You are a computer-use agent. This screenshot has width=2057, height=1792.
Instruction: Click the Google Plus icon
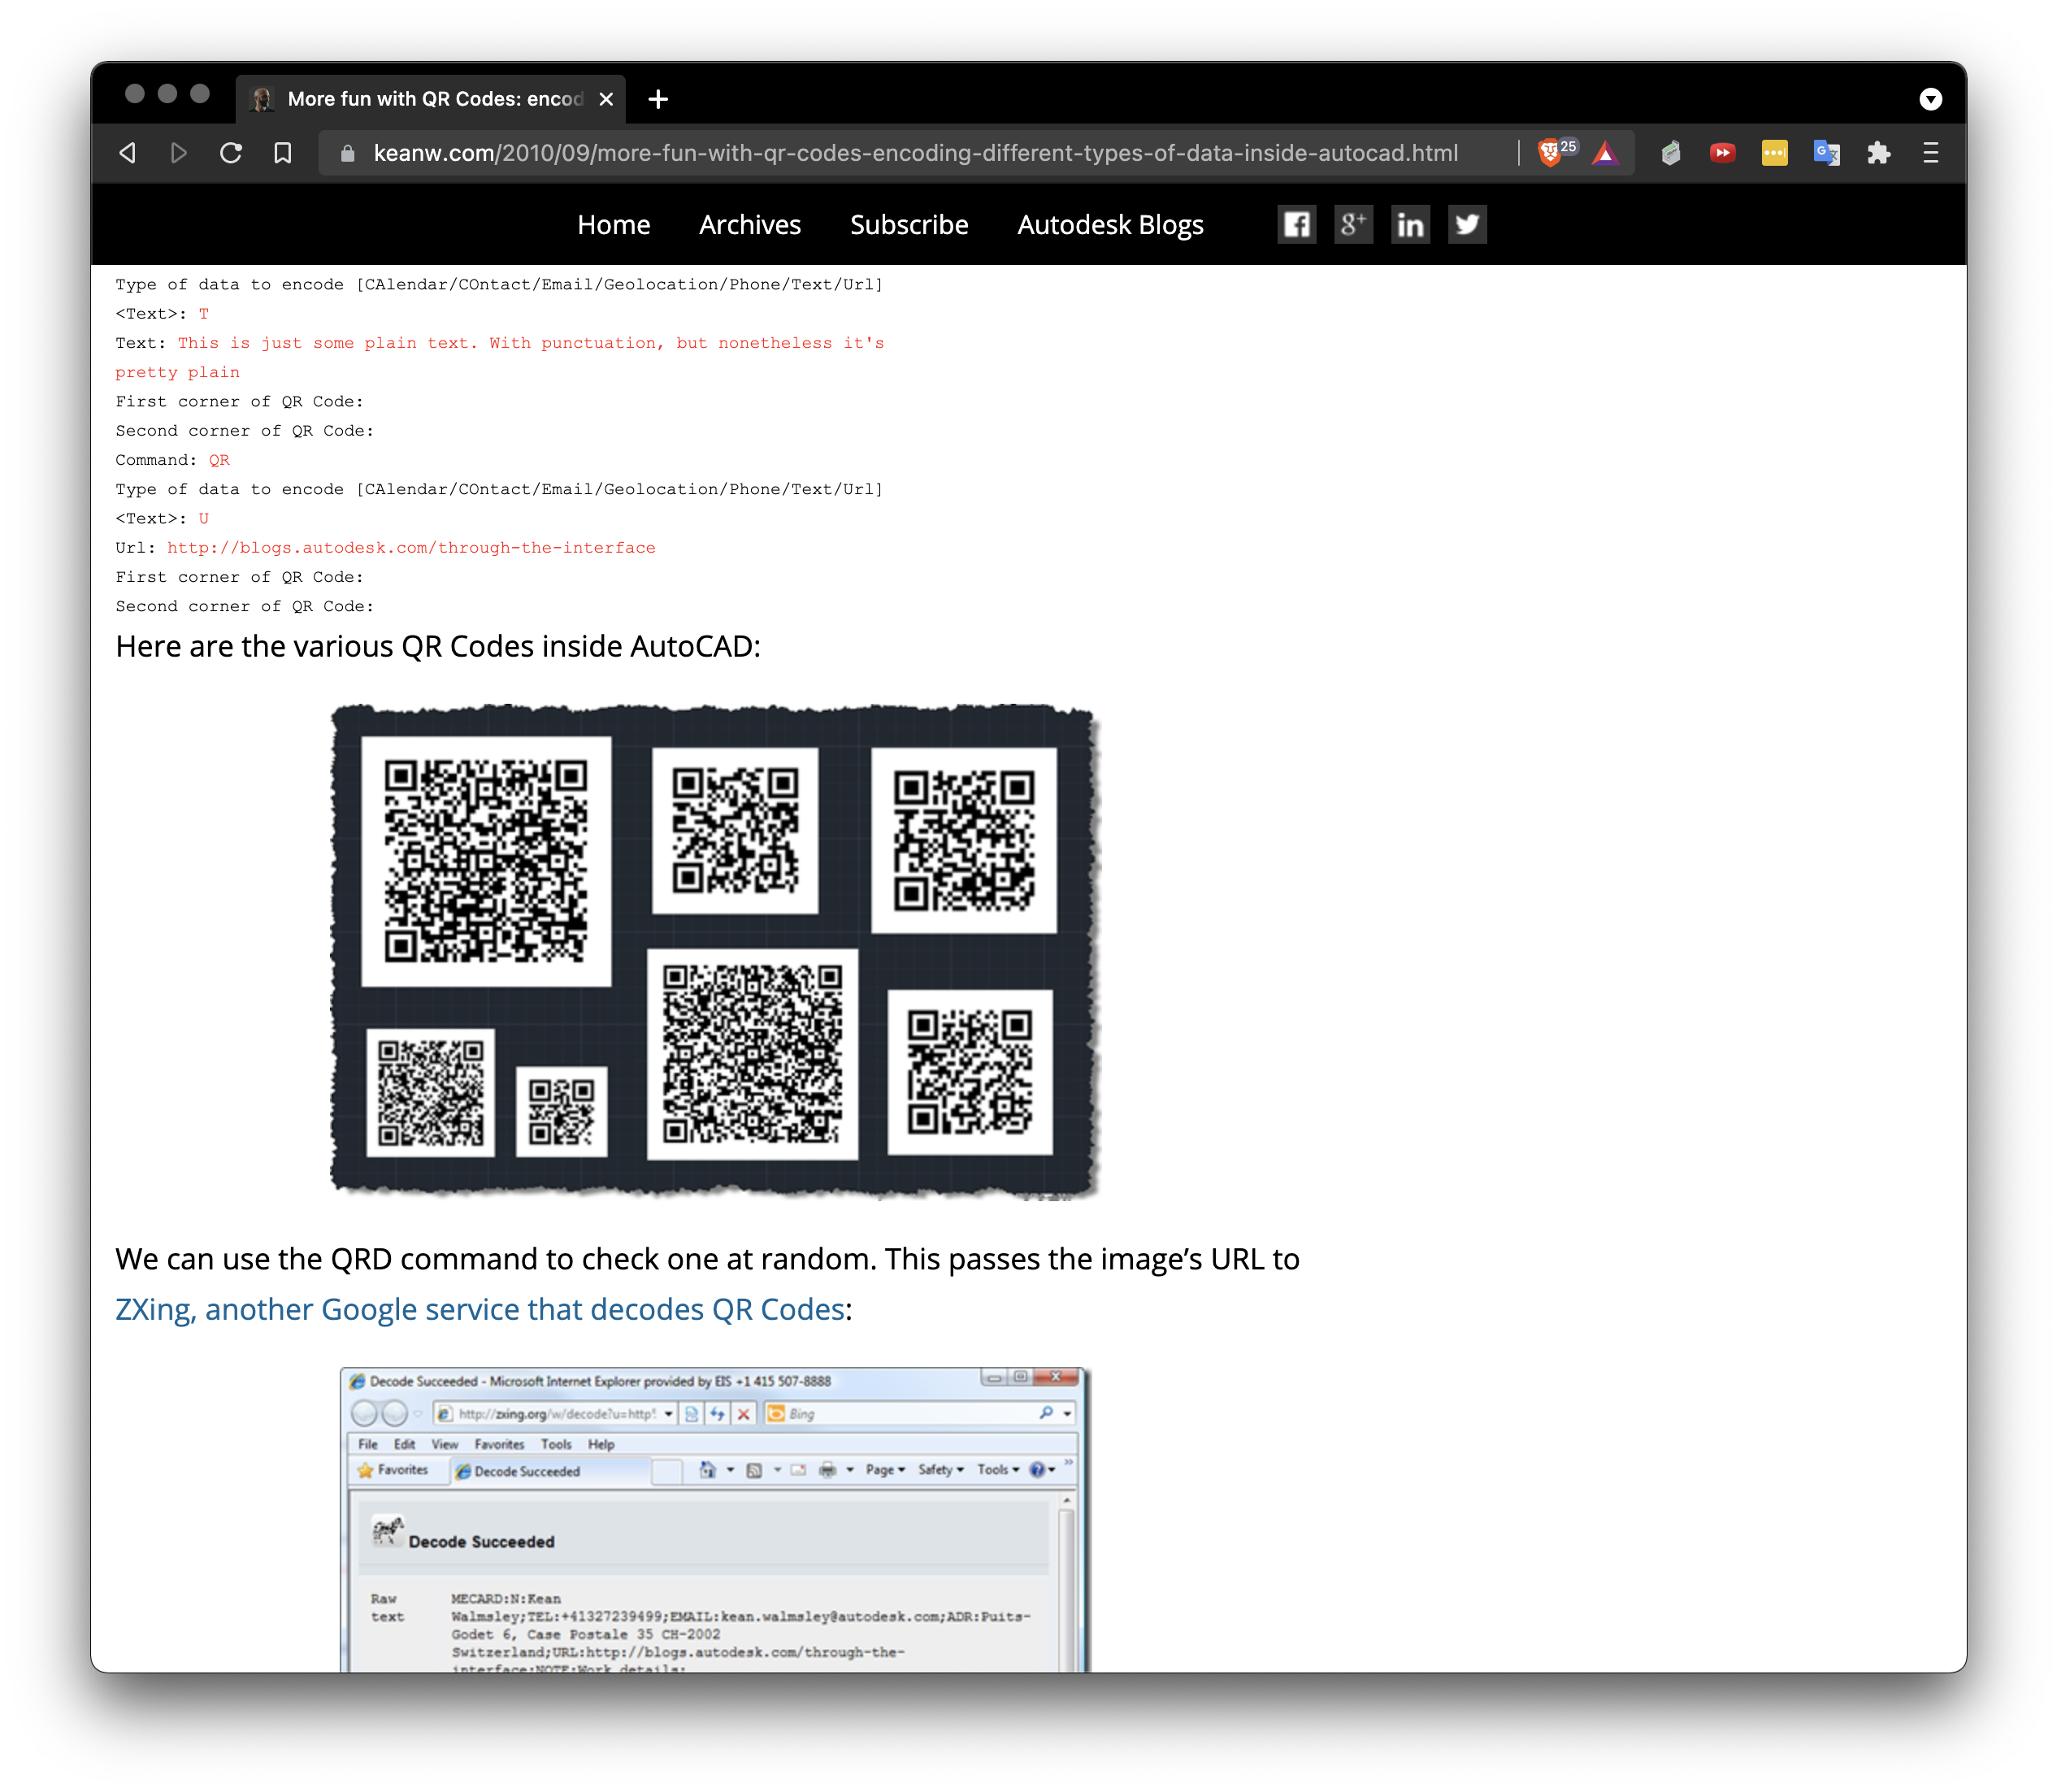tap(1353, 224)
